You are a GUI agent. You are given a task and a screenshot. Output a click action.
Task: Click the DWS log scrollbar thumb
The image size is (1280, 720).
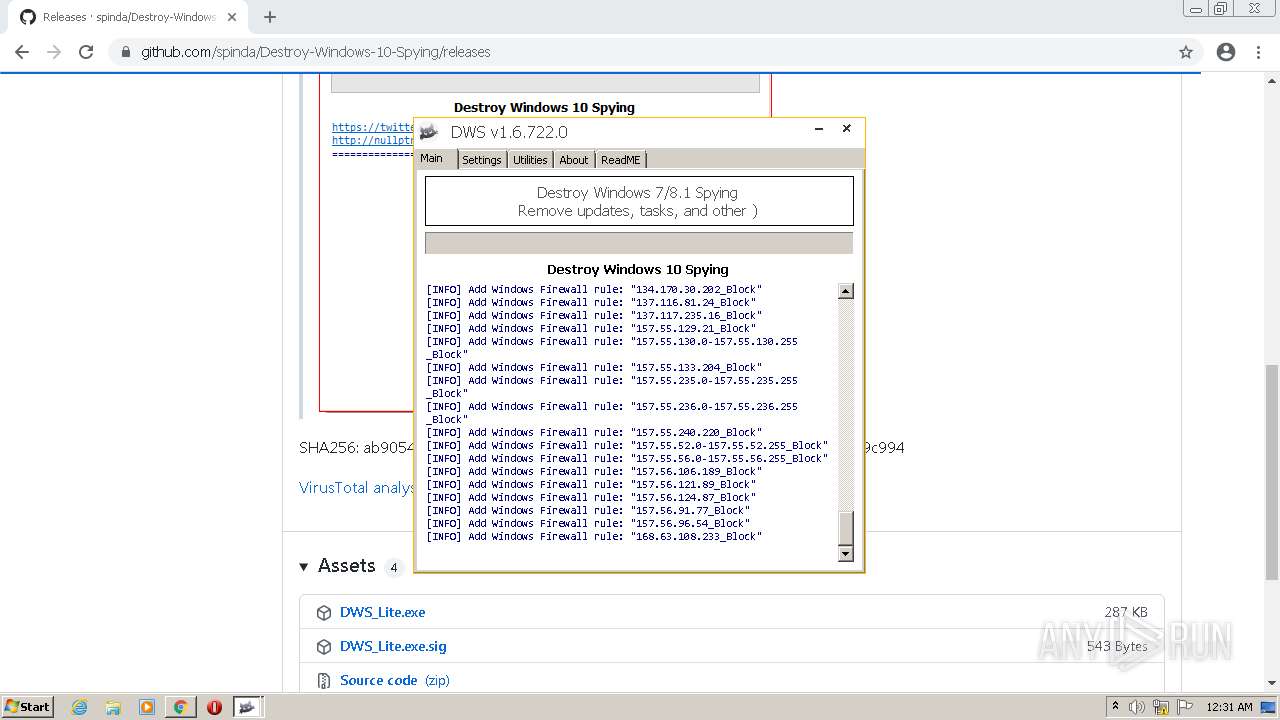(845, 527)
